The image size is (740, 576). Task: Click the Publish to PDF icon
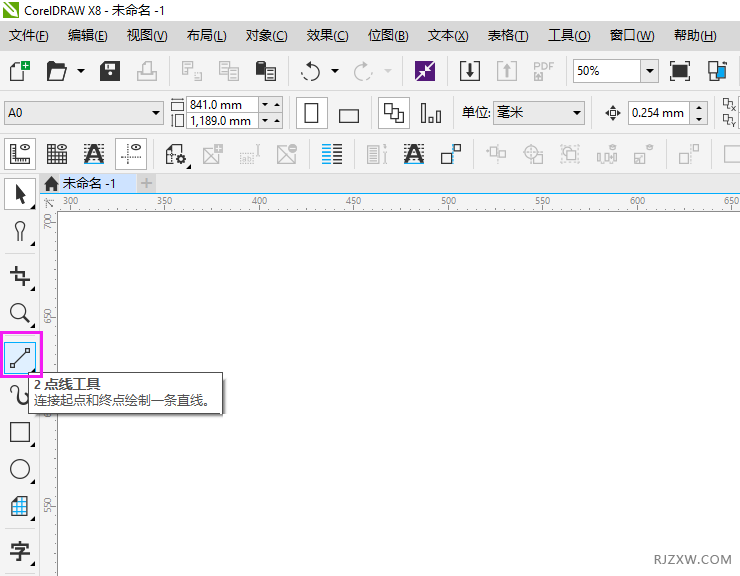543,71
